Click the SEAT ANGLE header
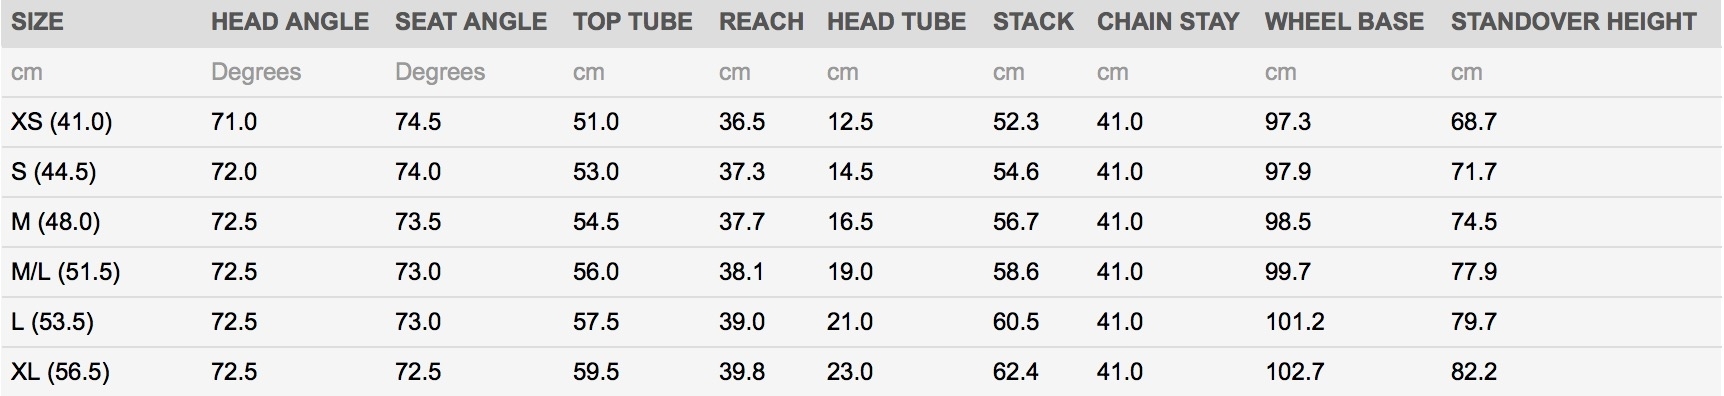This screenshot has width=1724, height=396. [x=471, y=21]
